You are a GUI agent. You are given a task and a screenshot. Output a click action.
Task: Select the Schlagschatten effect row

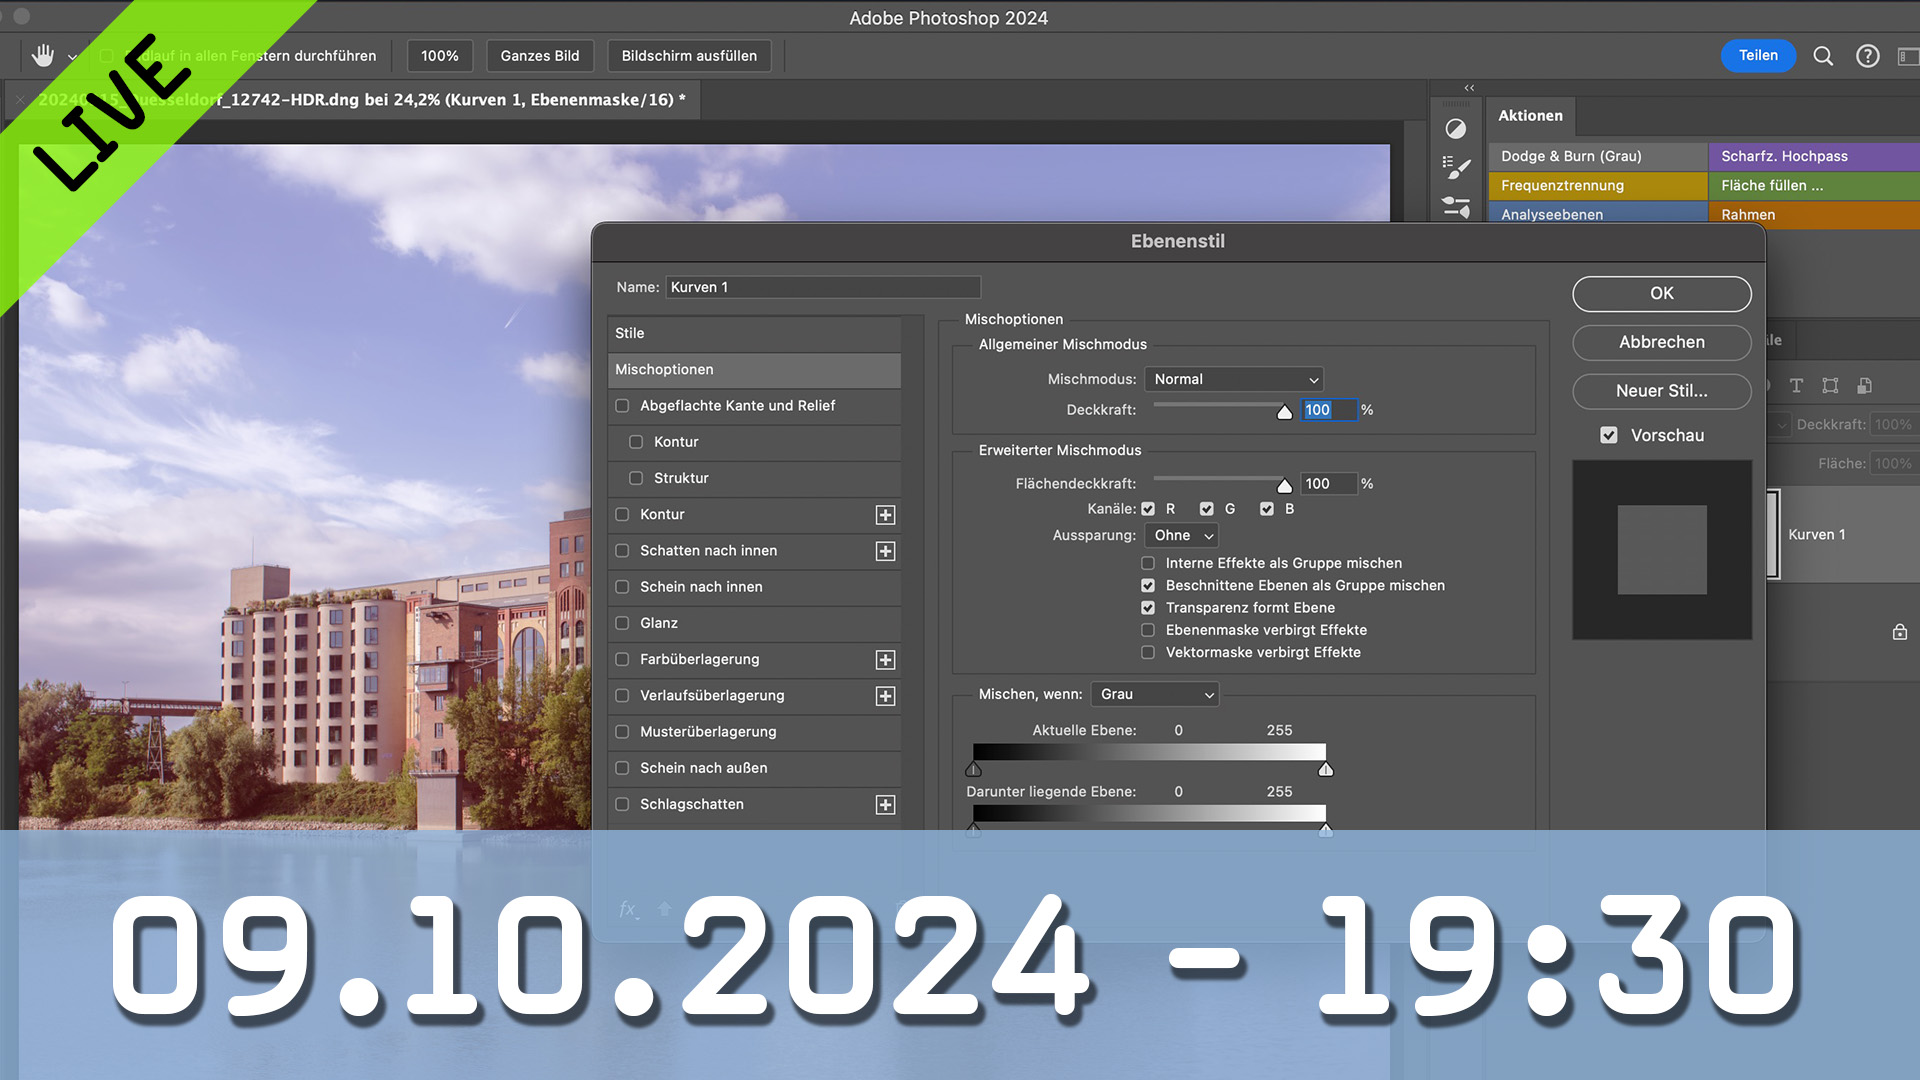754,805
